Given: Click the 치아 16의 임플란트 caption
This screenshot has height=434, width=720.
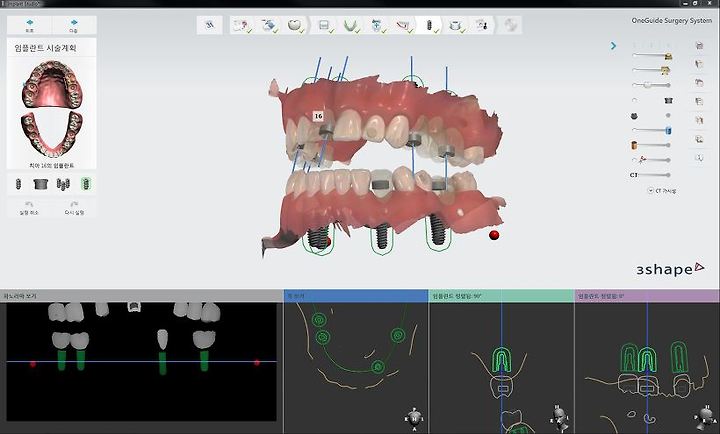Looking at the screenshot, I should (51, 165).
